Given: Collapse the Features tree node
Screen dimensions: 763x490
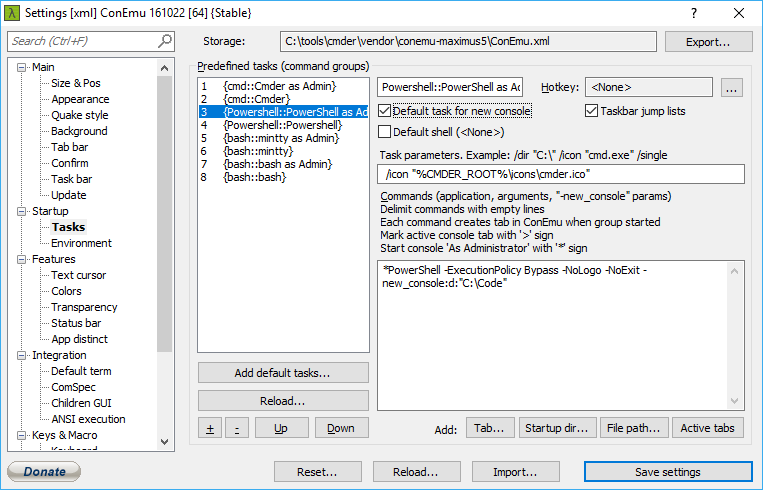Looking at the screenshot, I should tap(21, 259).
